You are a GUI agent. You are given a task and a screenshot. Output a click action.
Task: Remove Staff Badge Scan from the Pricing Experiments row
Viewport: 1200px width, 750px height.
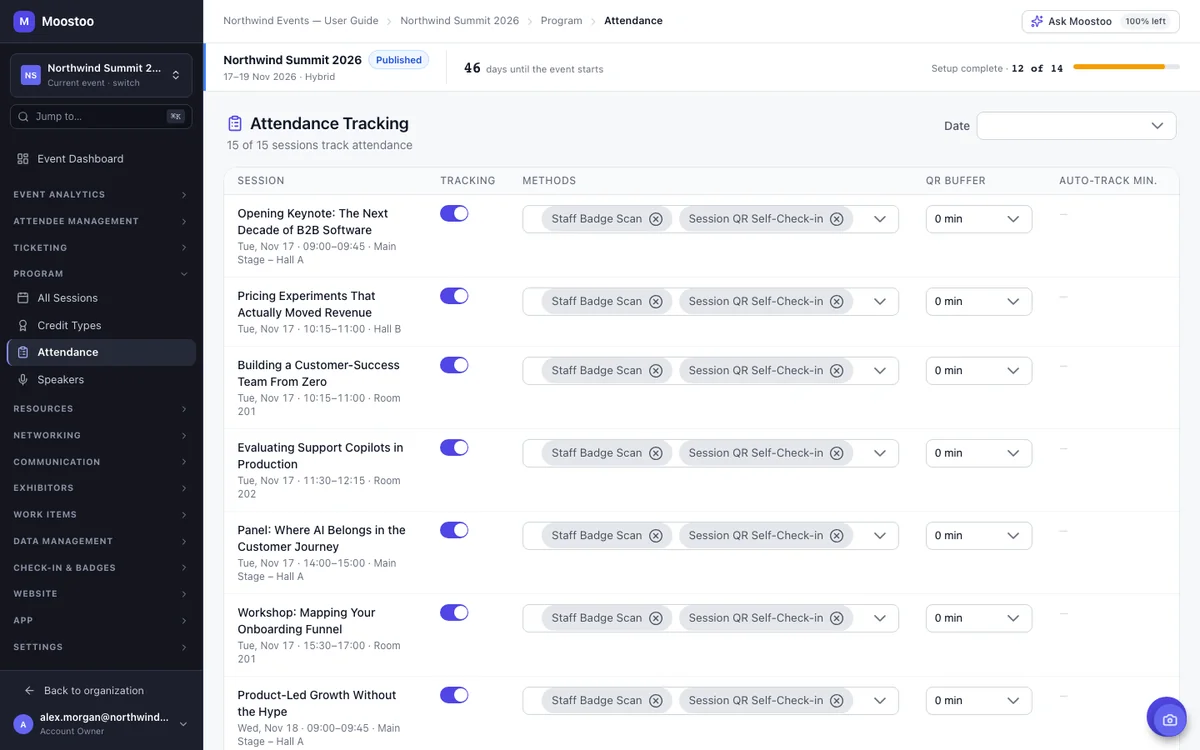[x=656, y=301]
